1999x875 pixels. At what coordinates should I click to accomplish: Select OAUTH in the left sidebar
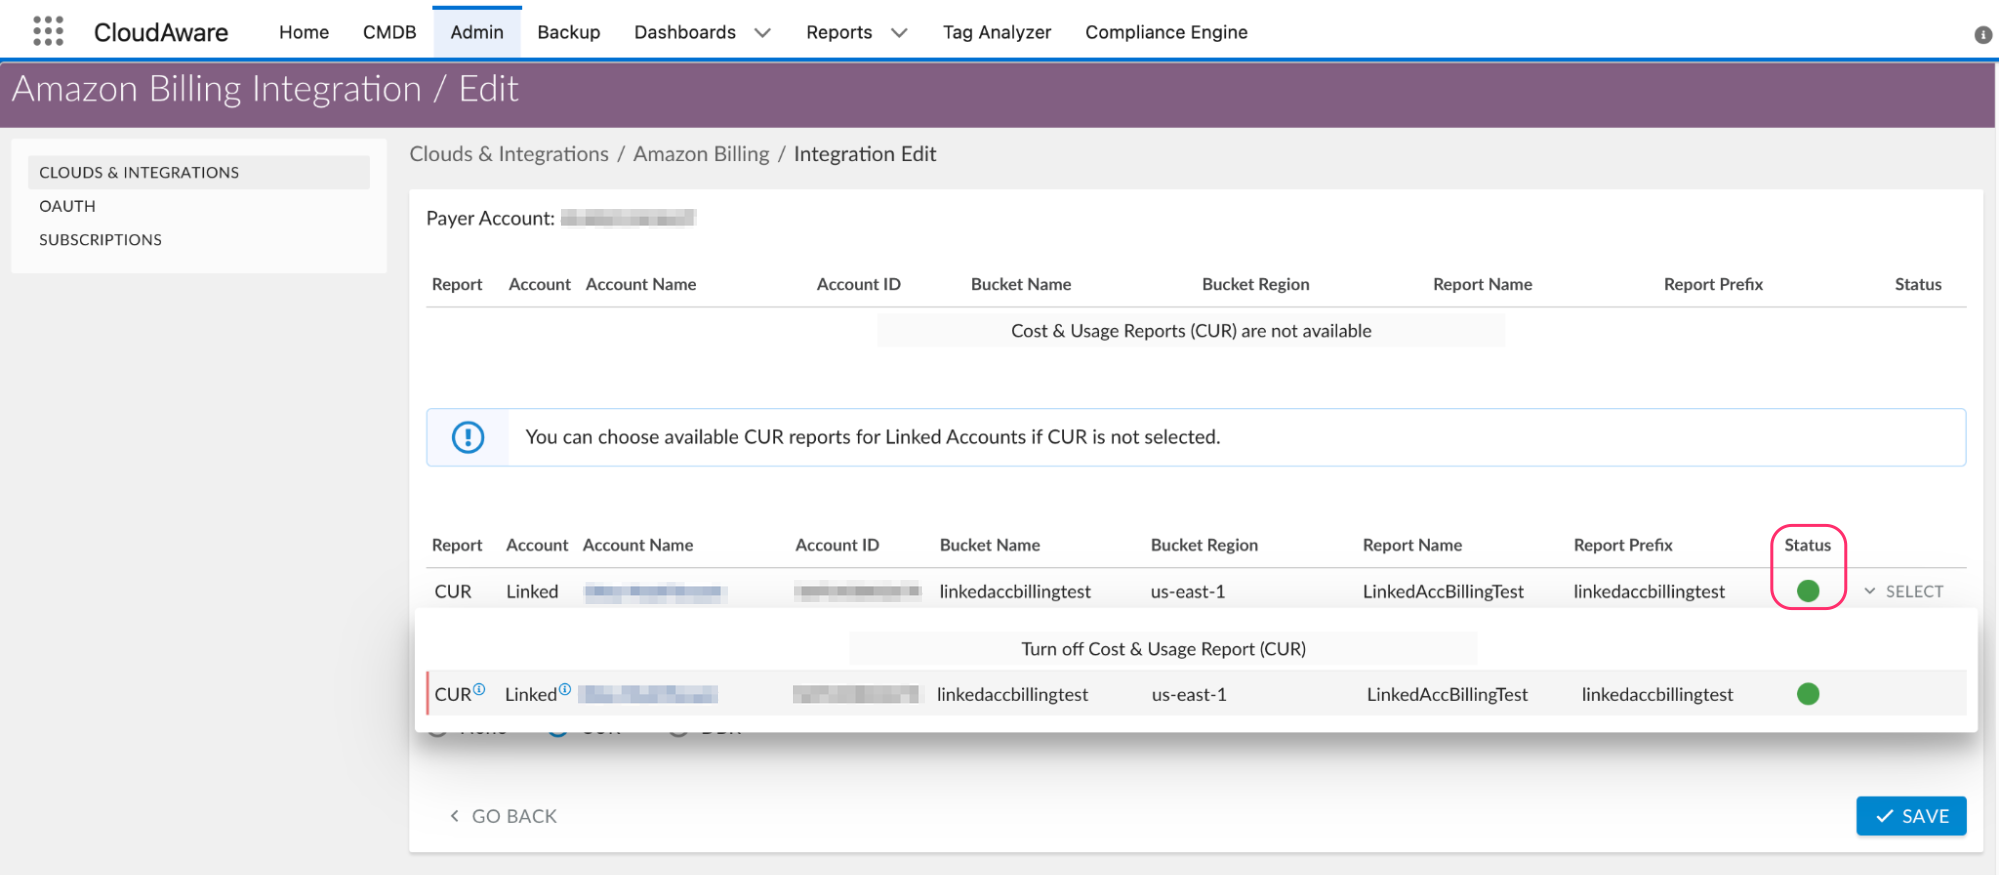(67, 206)
